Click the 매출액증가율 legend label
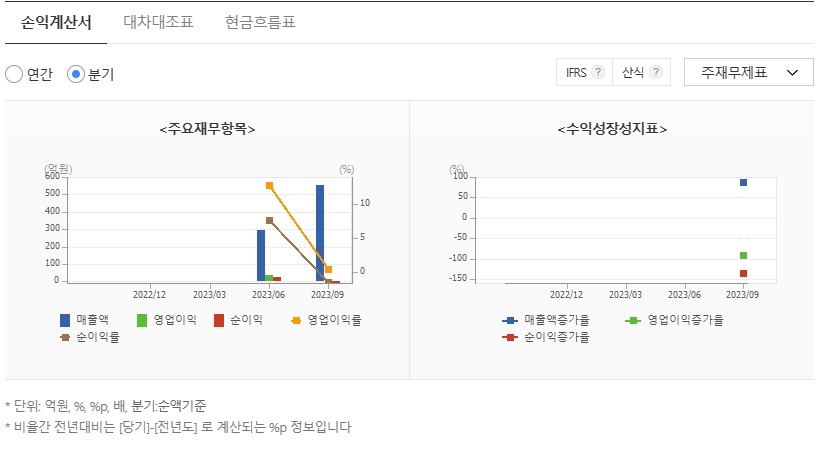Viewport: 829px width, 450px height. point(557,320)
